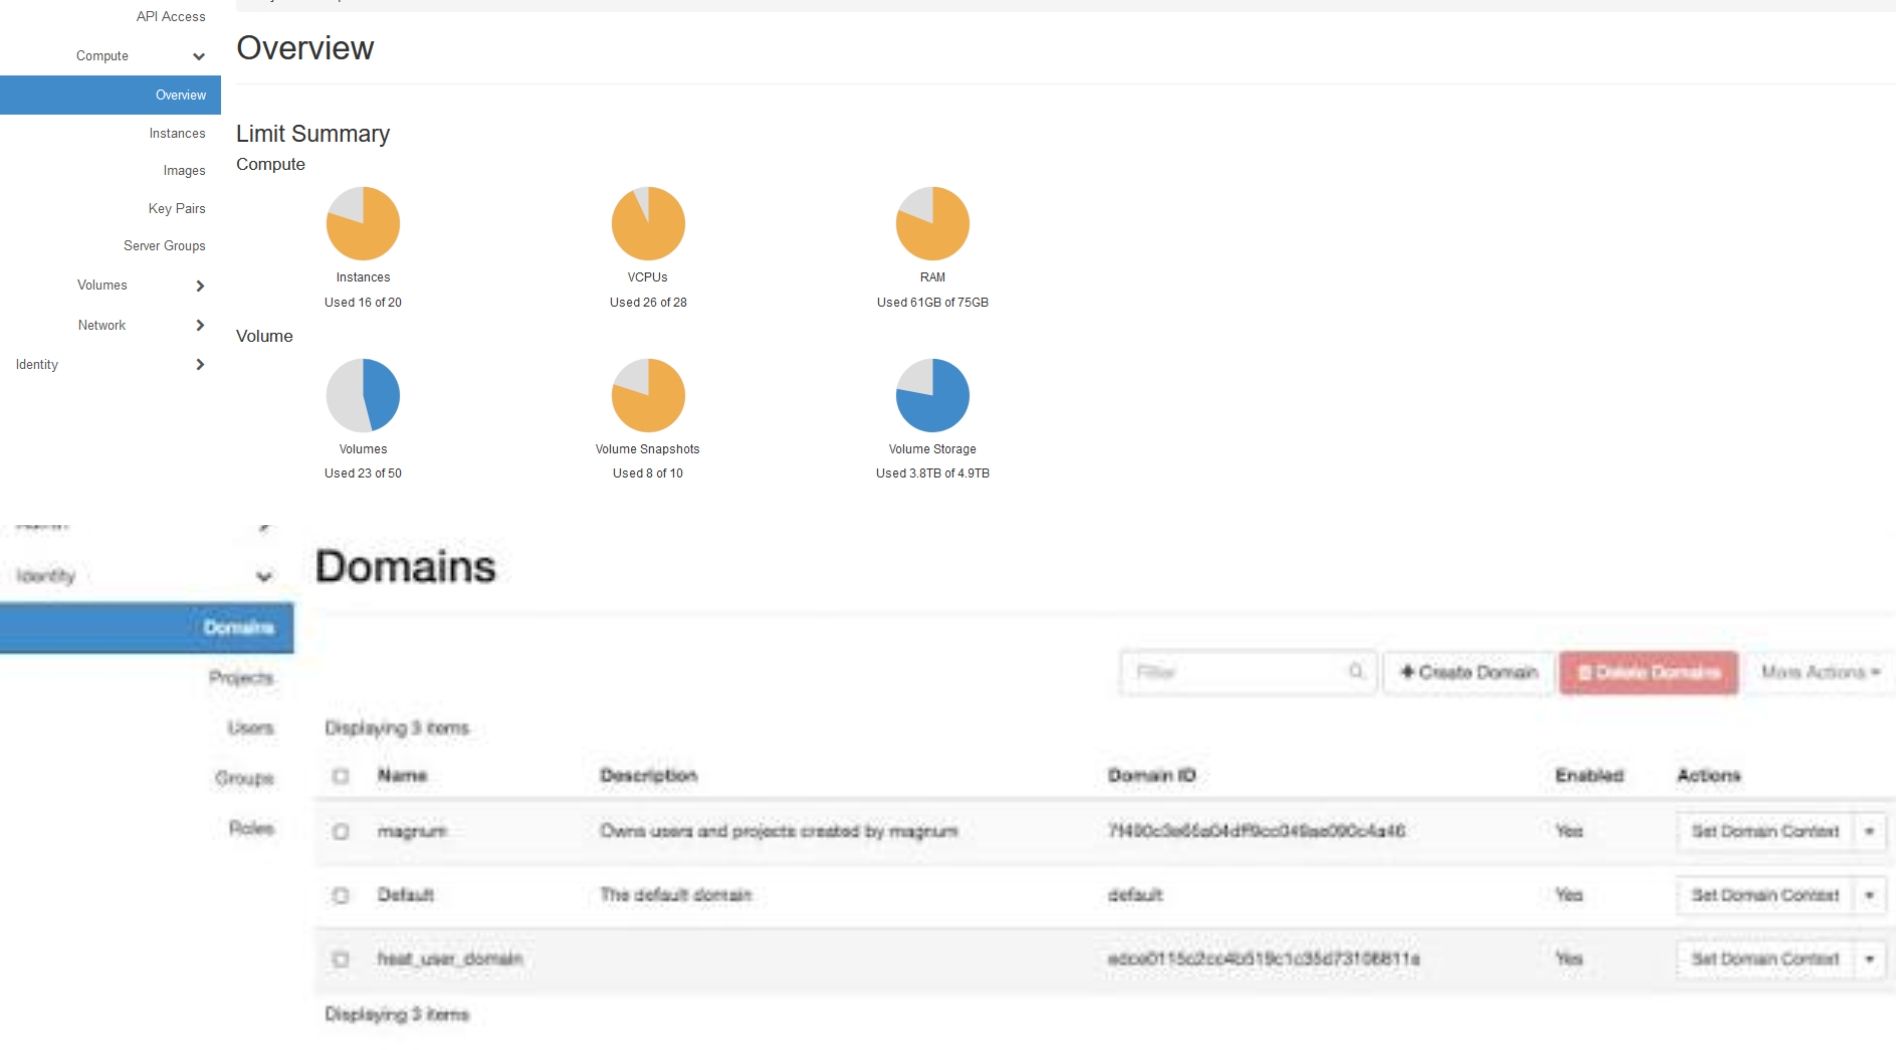Open the magnum row actions dropdown arrow
The width and height of the screenshot is (1896, 1050).
point(1869,831)
